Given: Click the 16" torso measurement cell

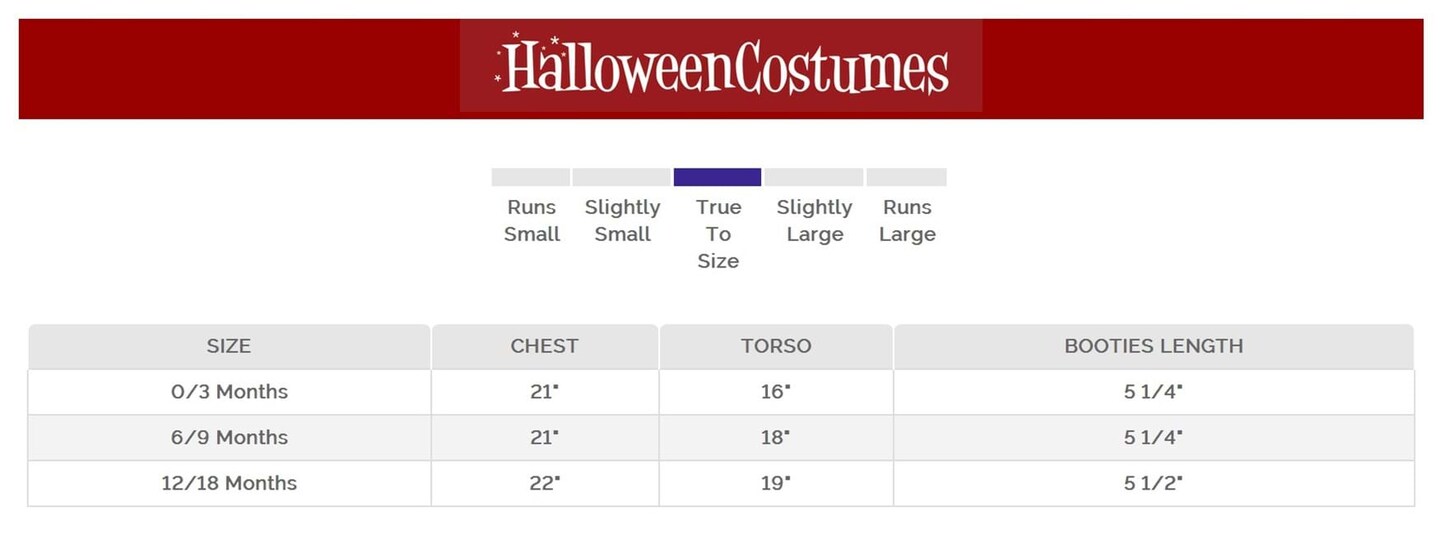Looking at the screenshot, I should pyautogui.click(x=775, y=392).
